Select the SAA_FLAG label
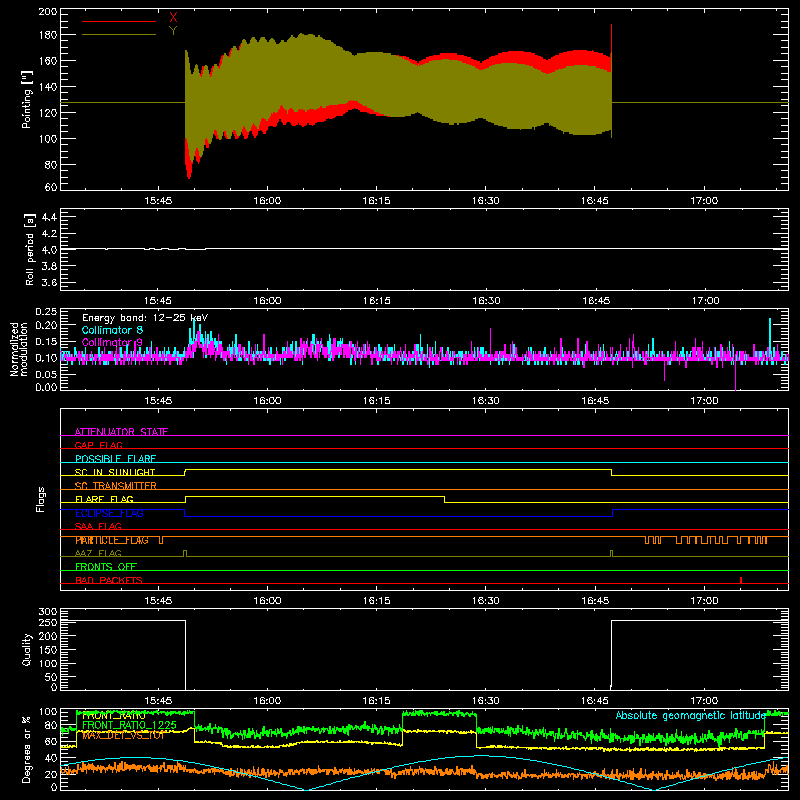This screenshot has height=800, width=800. (x=98, y=526)
